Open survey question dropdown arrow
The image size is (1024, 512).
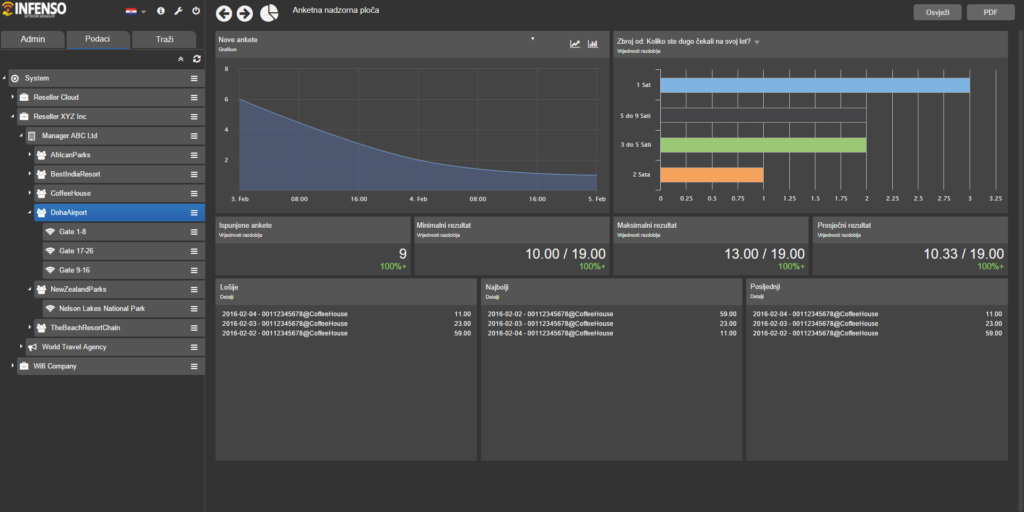pos(757,42)
